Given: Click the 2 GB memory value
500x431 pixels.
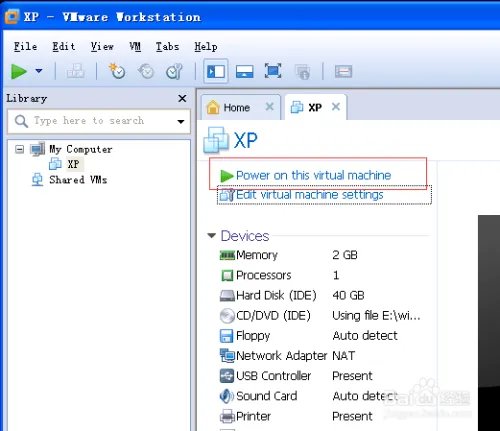Looking at the screenshot, I should pos(345,255).
